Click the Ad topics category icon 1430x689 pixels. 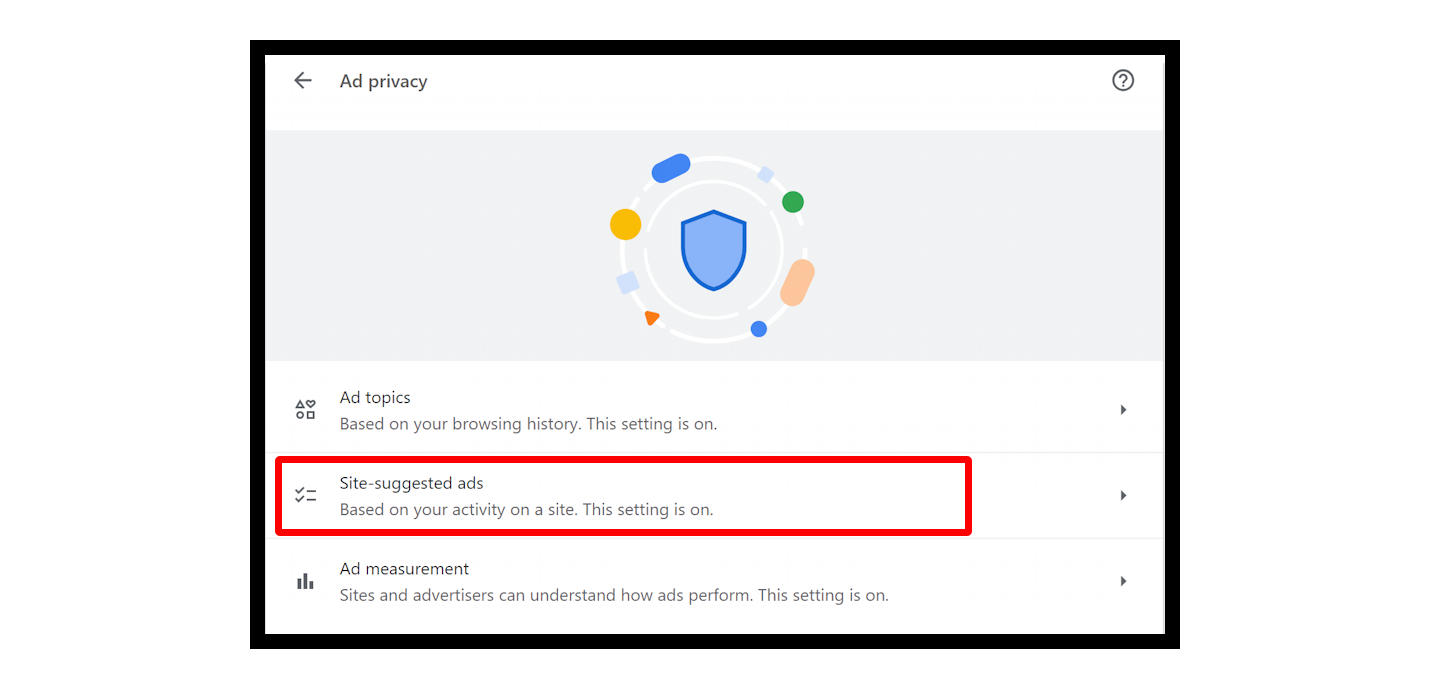[305, 409]
